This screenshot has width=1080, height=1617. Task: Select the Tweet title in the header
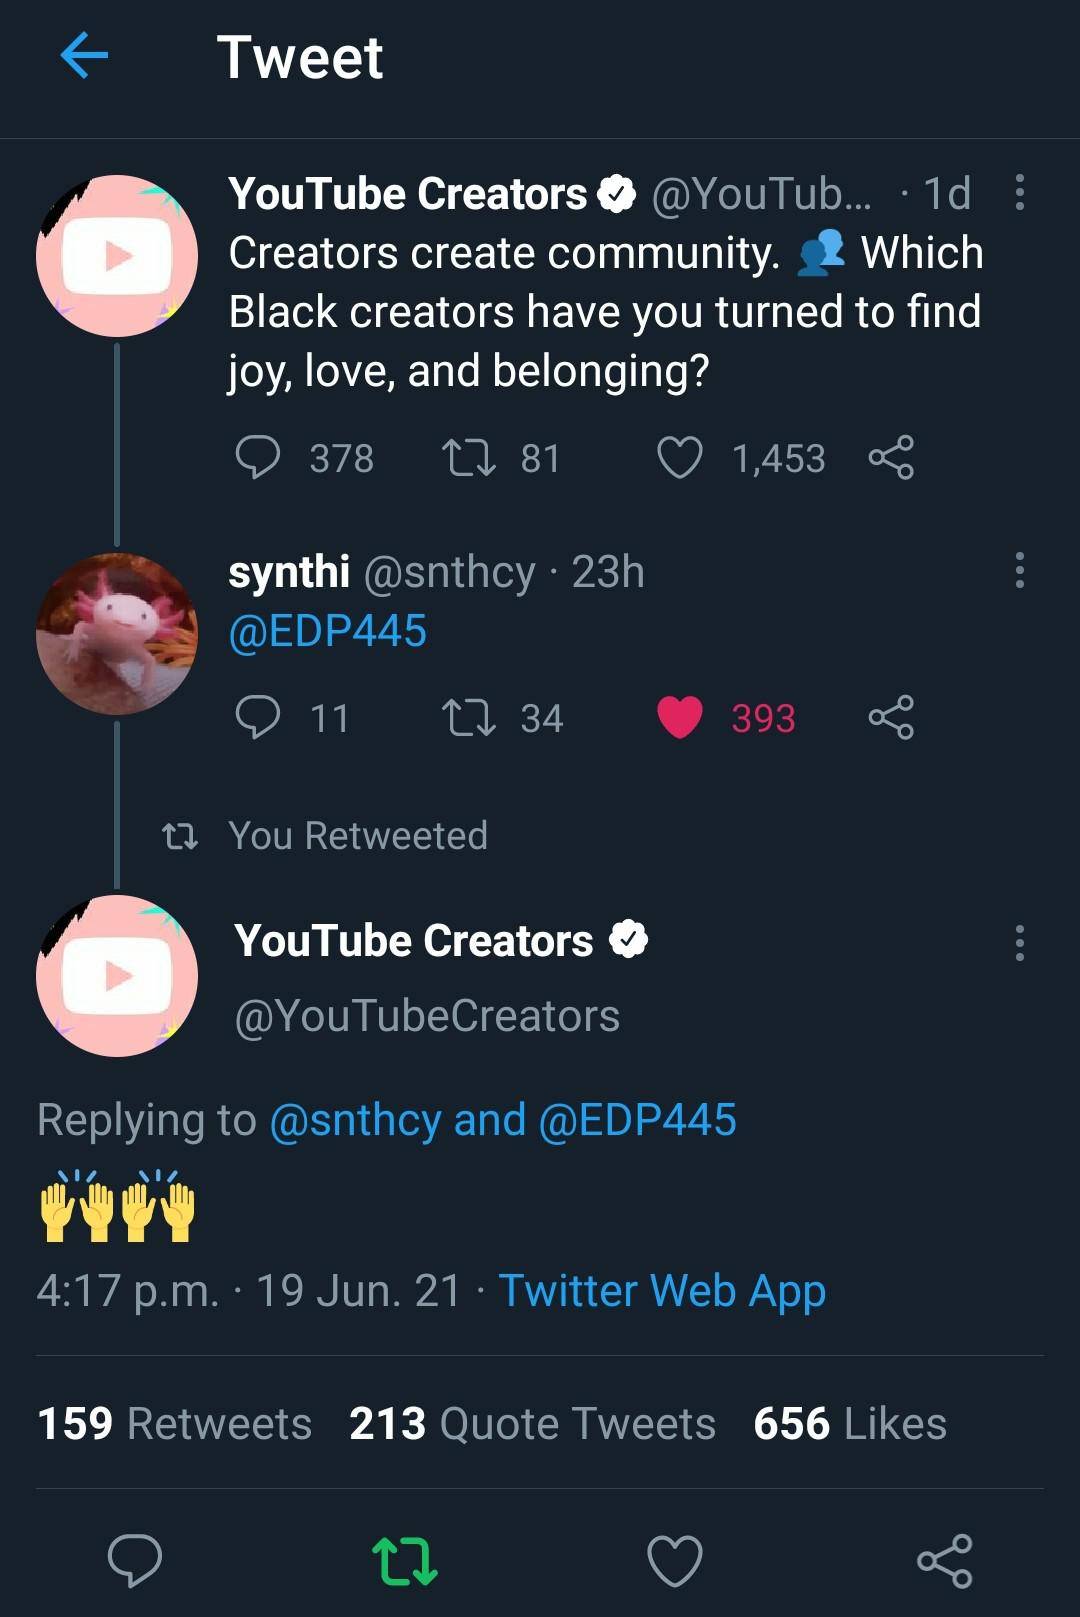click(x=302, y=57)
